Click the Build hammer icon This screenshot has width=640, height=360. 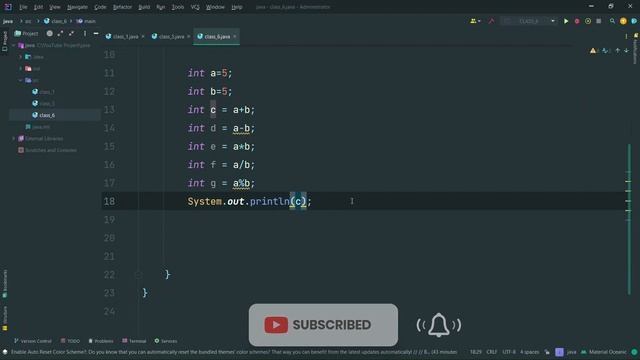pos(491,21)
